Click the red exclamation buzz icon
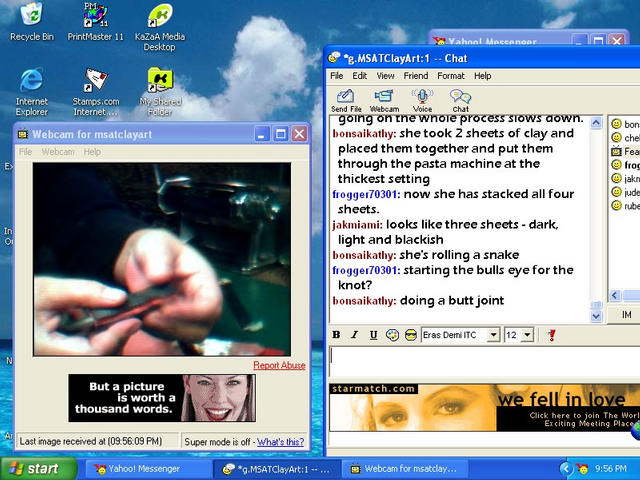The width and height of the screenshot is (640, 480). tap(552, 335)
